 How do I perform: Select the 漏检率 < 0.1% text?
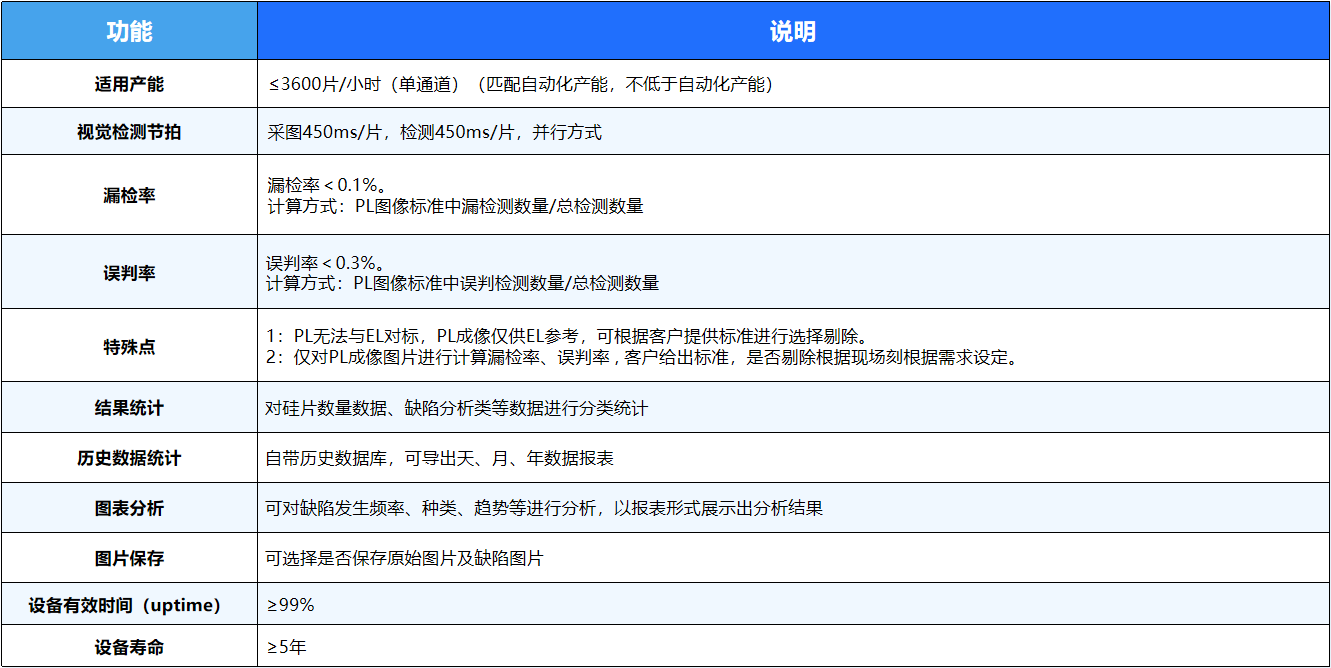(x=320, y=185)
